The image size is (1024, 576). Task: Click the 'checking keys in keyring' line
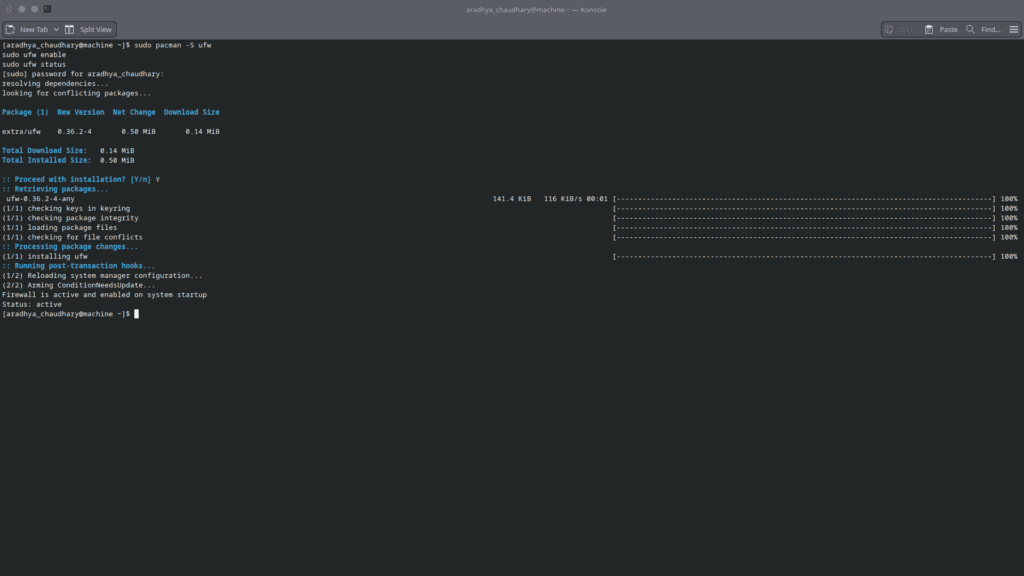coord(66,208)
